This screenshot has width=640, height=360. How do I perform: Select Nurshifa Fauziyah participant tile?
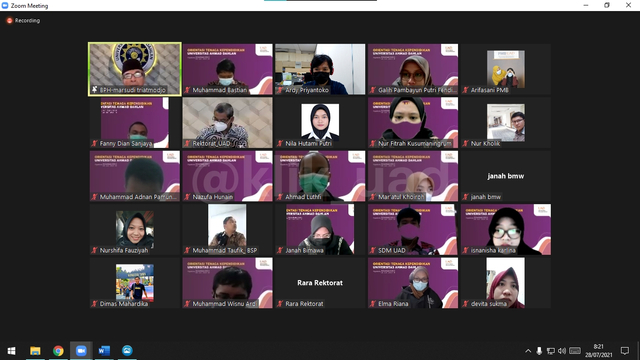click(x=135, y=229)
